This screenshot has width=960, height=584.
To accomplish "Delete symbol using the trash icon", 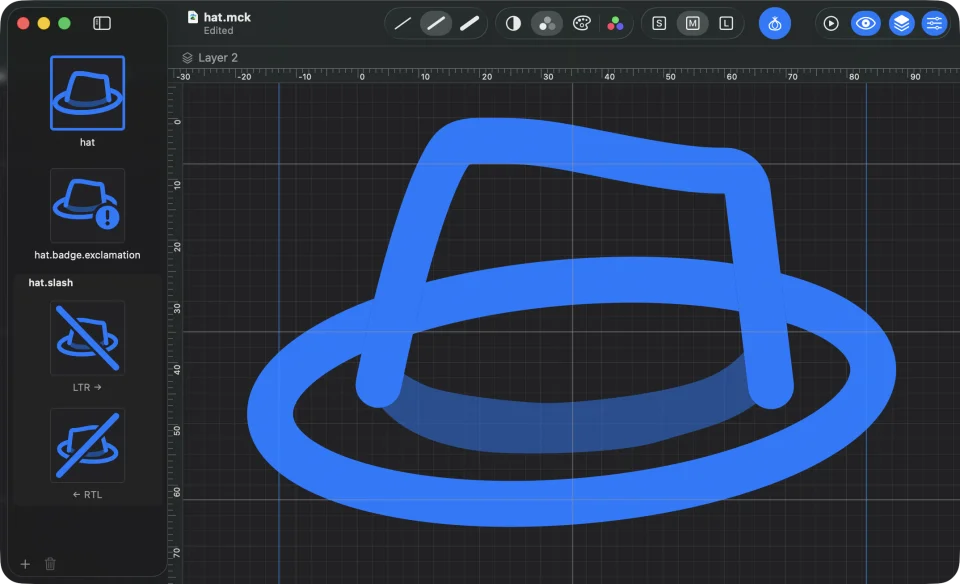I will click(x=50, y=564).
